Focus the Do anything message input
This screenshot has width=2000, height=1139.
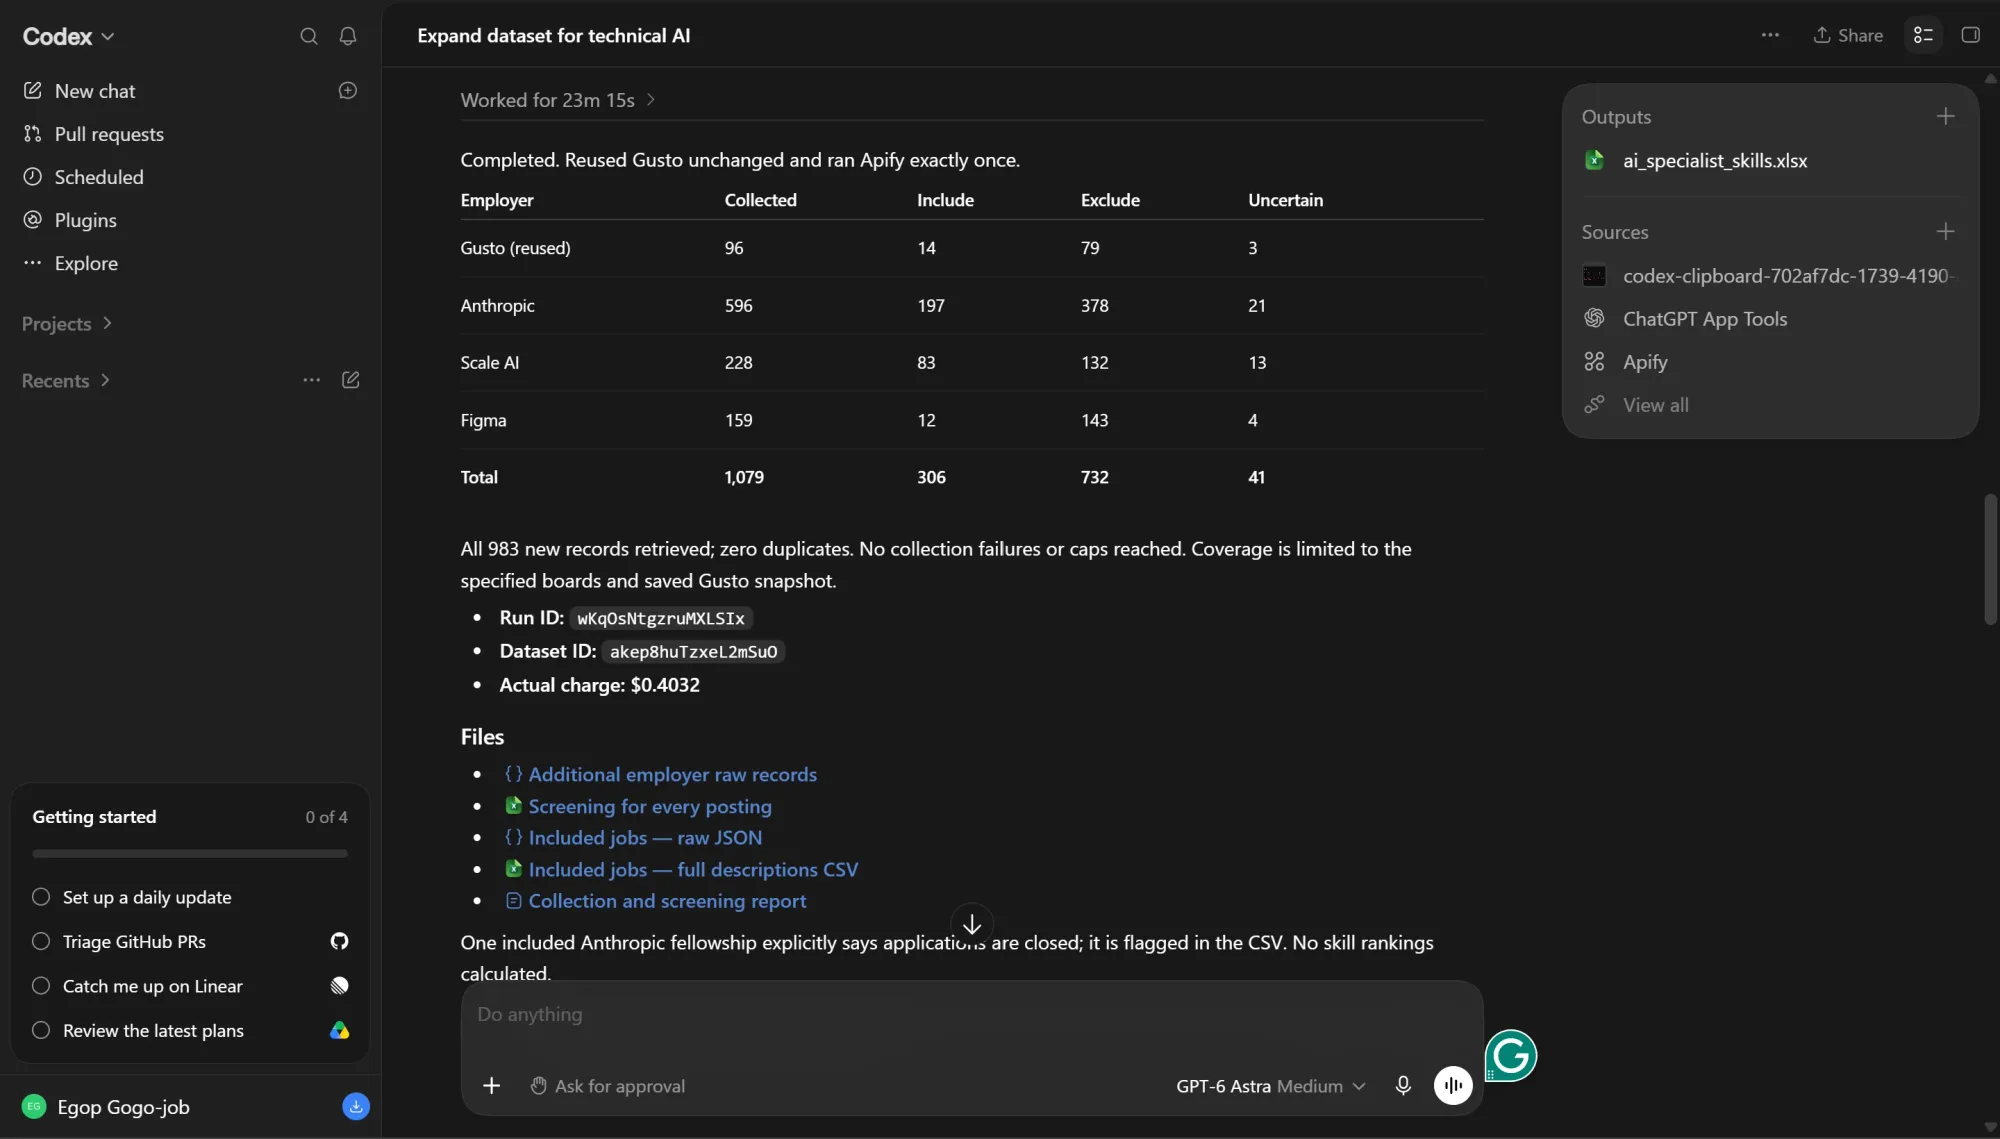pos(972,1014)
